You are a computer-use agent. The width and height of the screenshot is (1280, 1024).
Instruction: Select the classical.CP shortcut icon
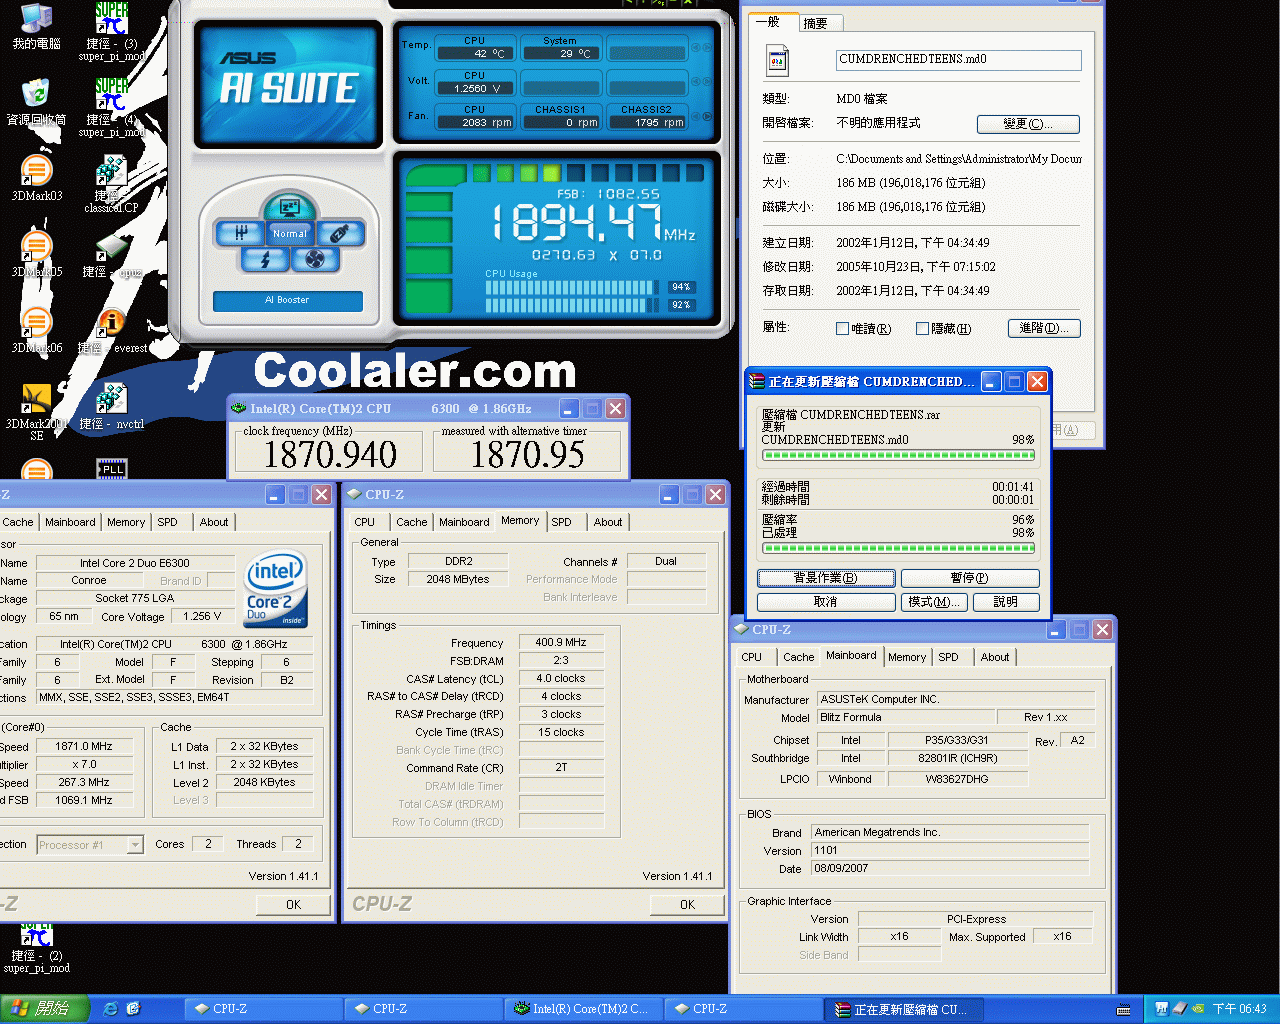pos(112,184)
